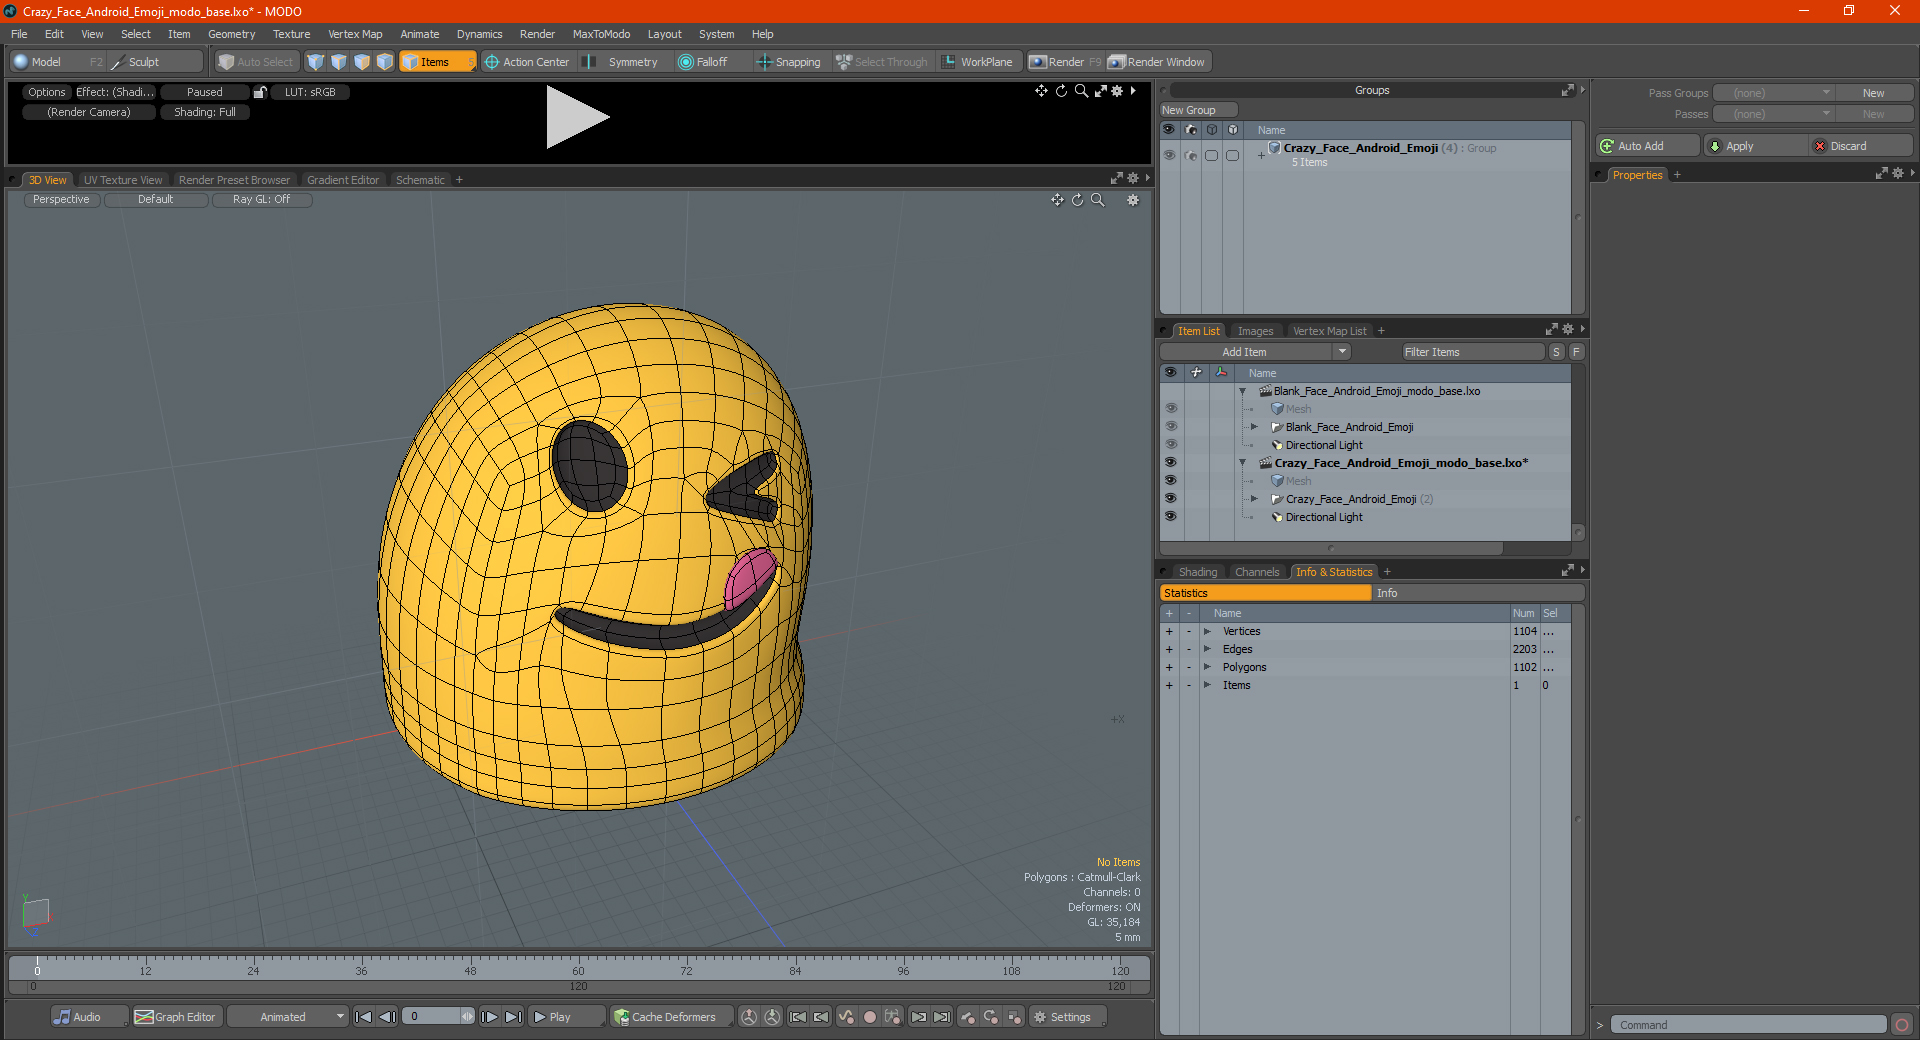Open the Graph Editor

click(175, 1017)
